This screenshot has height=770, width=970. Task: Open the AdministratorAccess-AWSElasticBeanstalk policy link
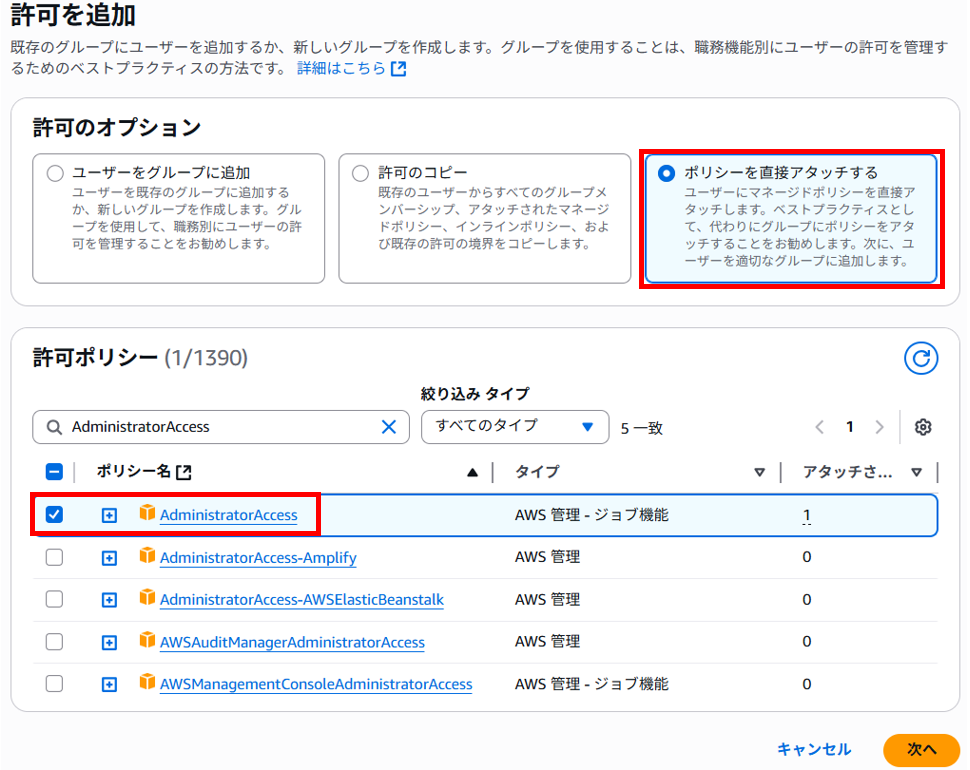[x=302, y=599]
